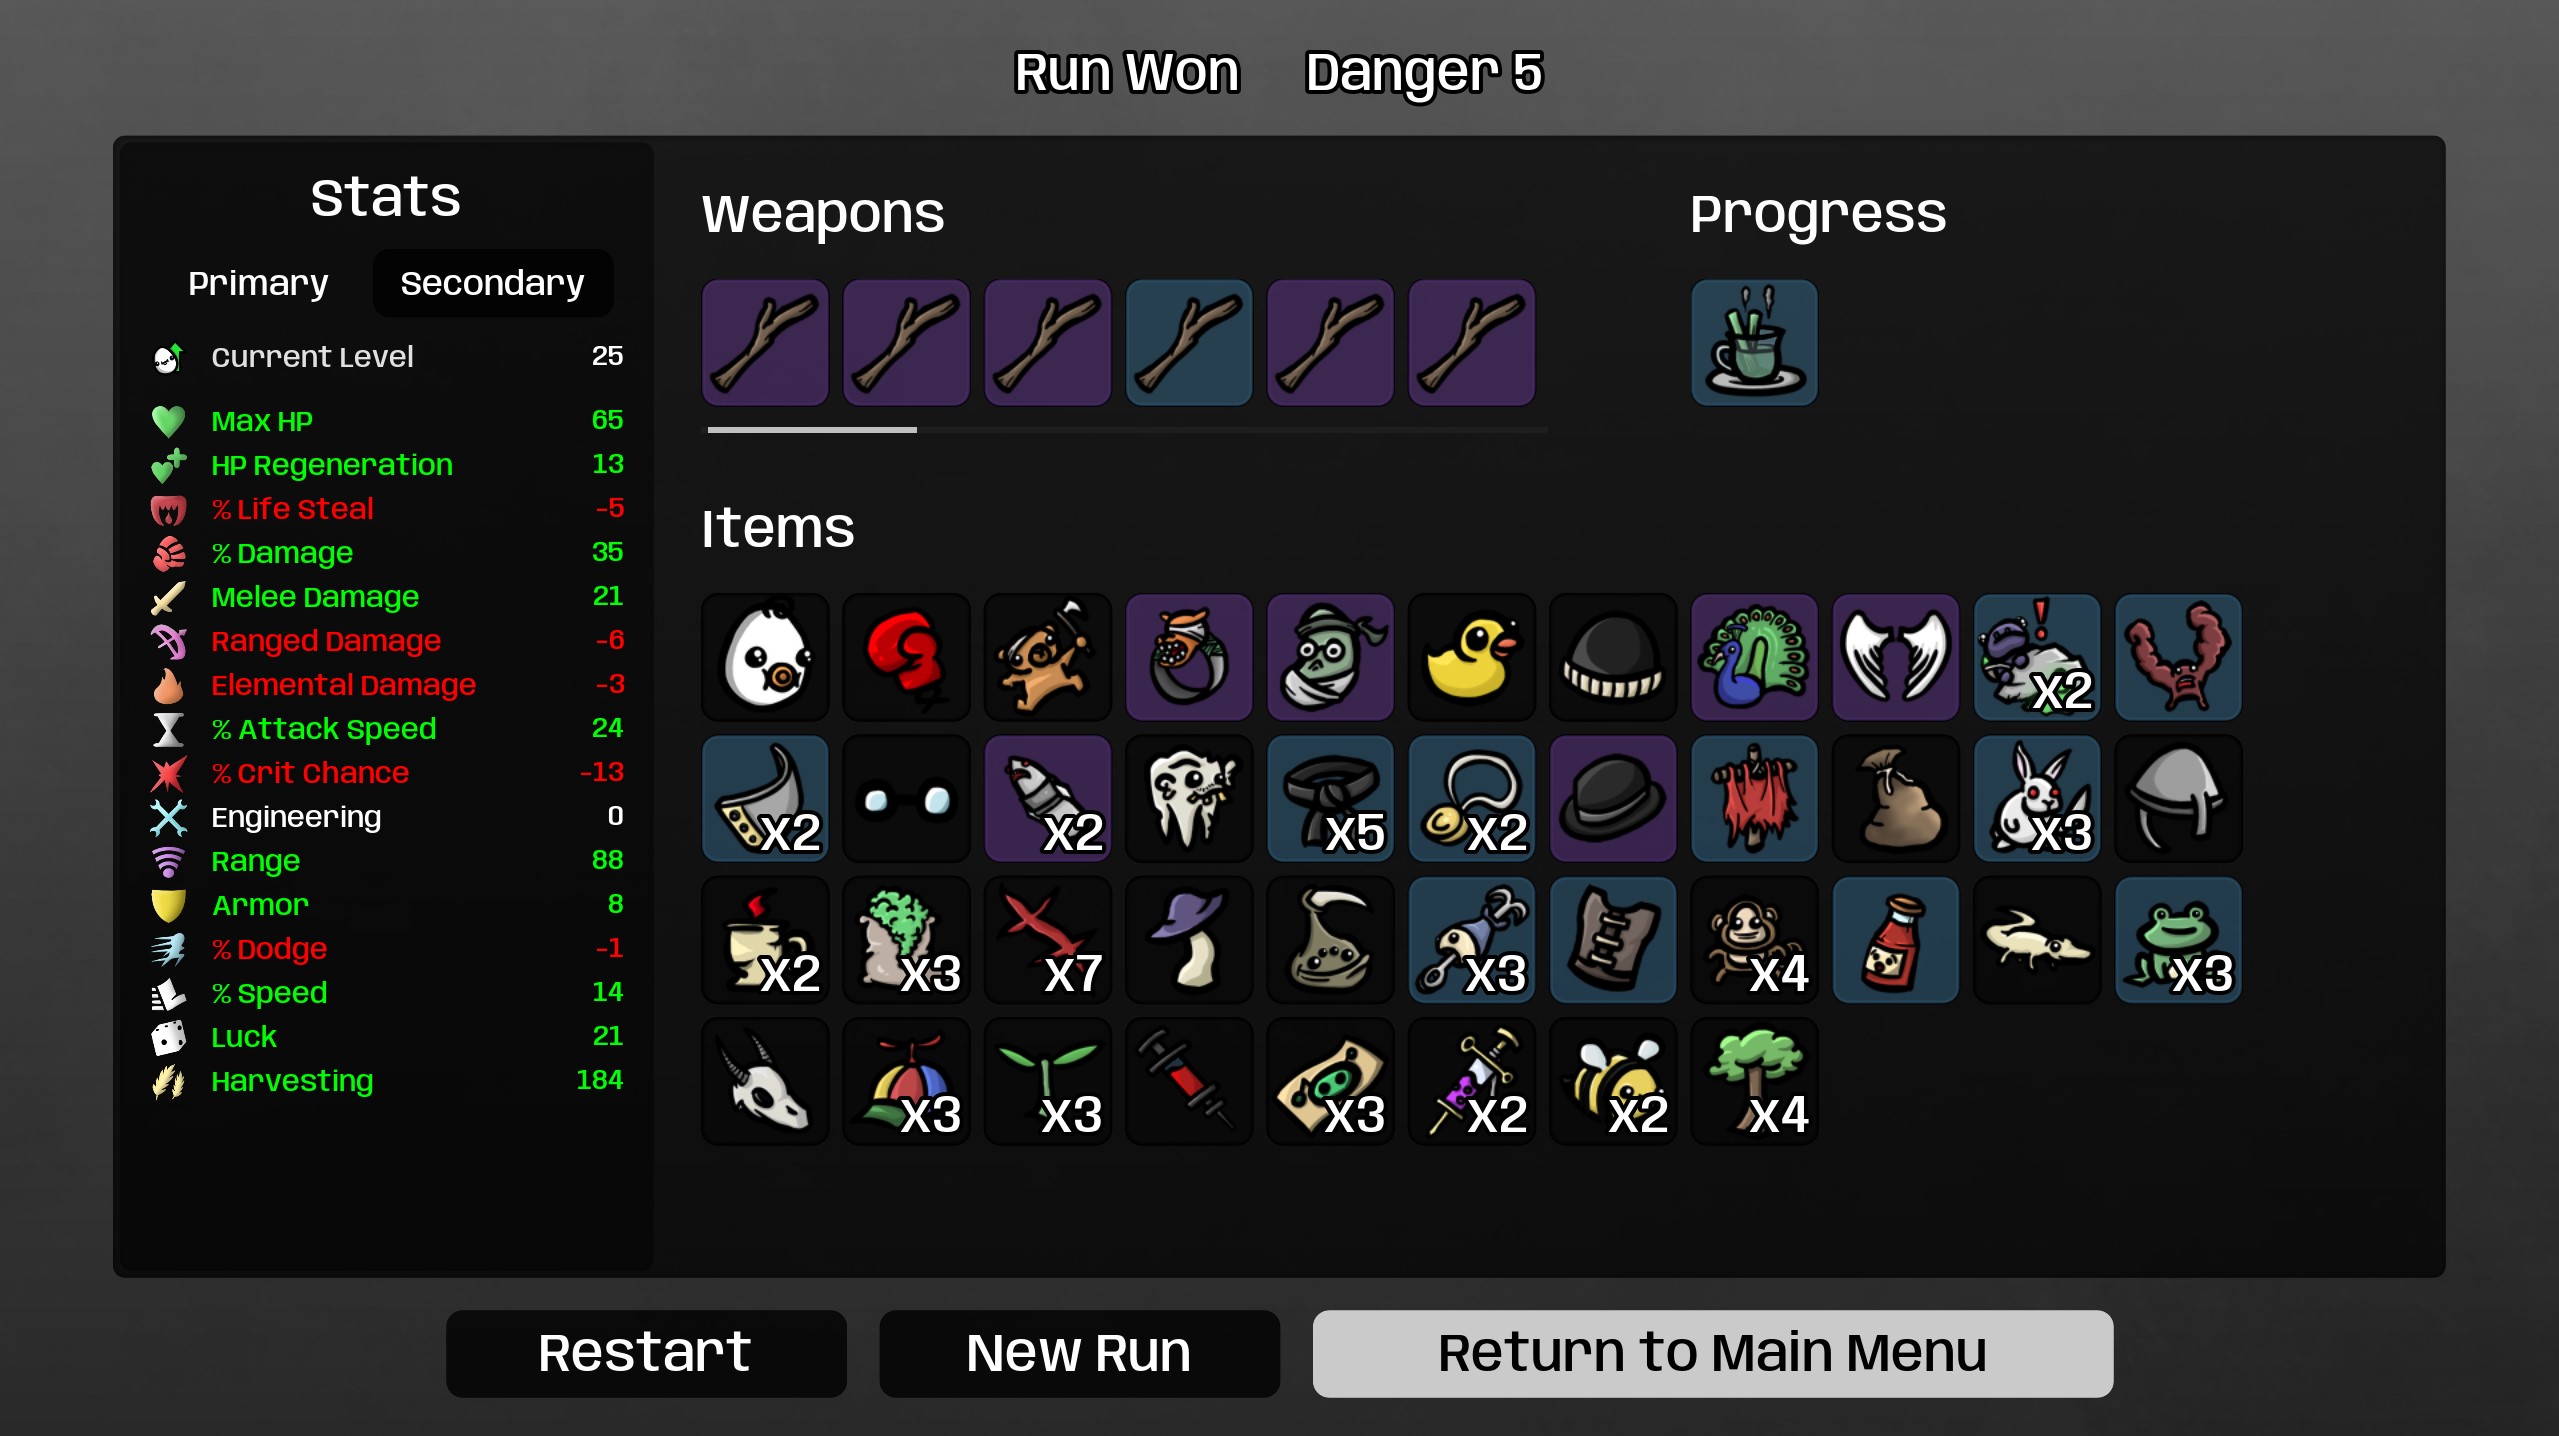This screenshot has width=2559, height=1436.
Task: Select the yellow rubber duck item
Action: click(1471, 658)
